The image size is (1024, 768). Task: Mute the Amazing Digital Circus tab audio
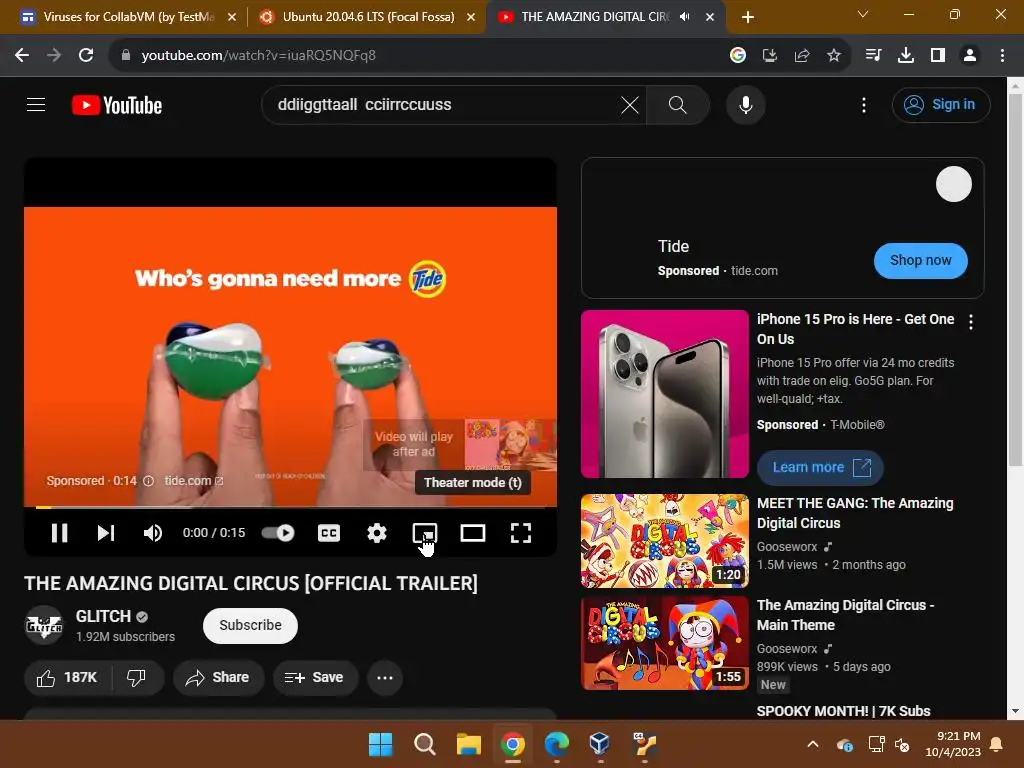[684, 17]
